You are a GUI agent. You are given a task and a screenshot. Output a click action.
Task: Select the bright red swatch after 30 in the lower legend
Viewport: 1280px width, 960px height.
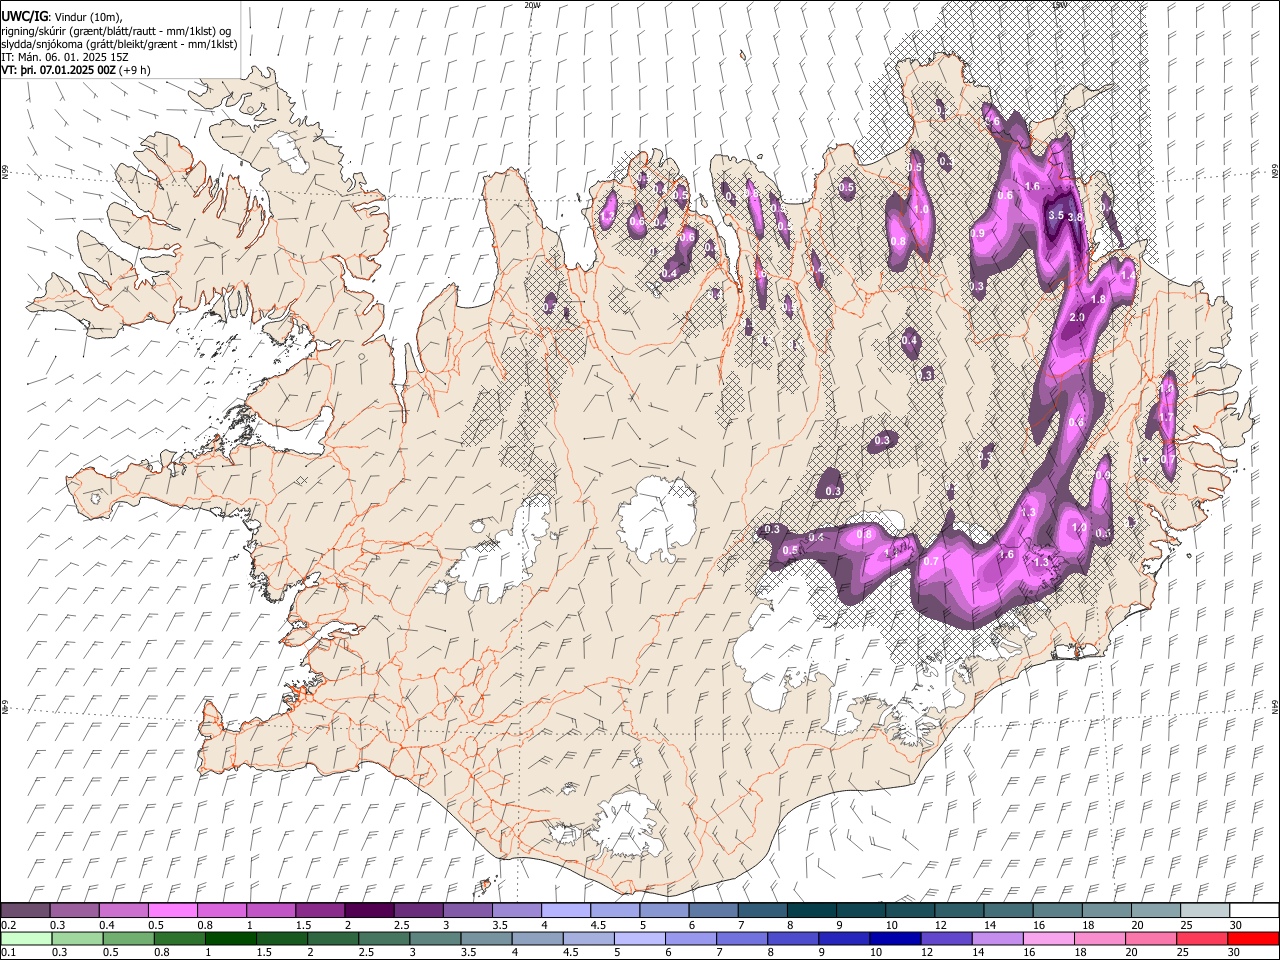tap(1253, 939)
